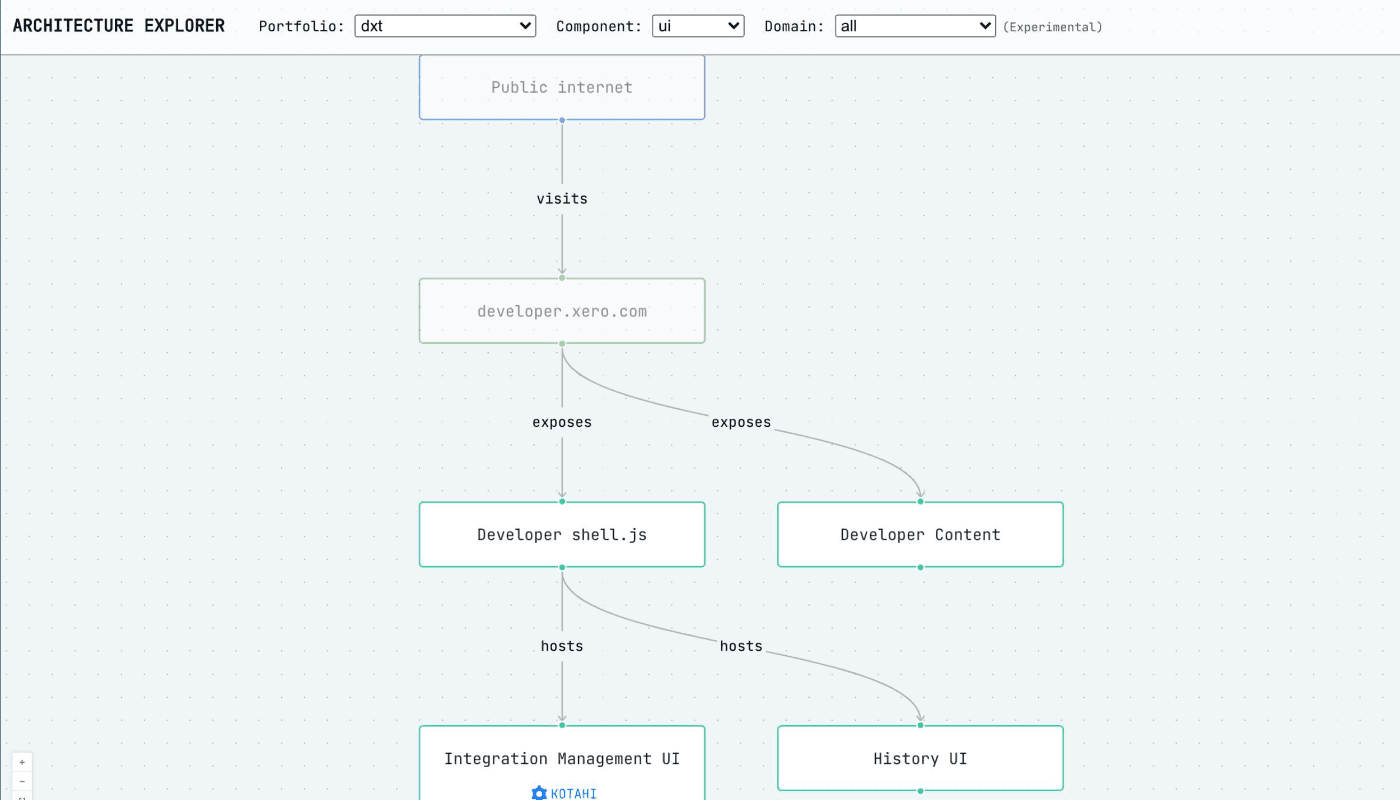The image size is (1400, 800).
Task: Select the Developer Content node
Action: pos(920,535)
